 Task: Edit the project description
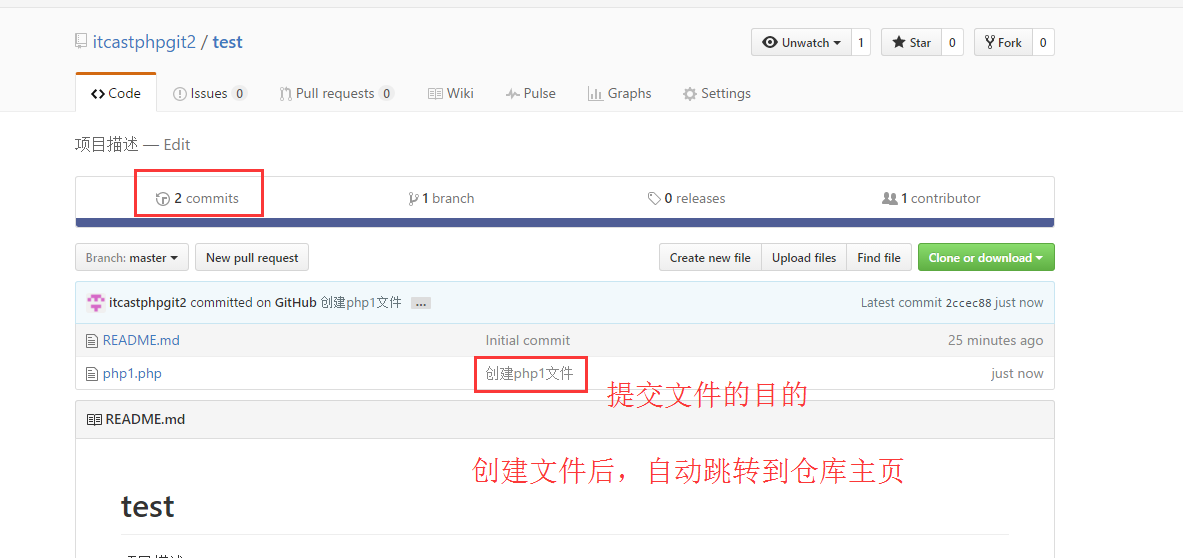pyautogui.click(x=177, y=144)
